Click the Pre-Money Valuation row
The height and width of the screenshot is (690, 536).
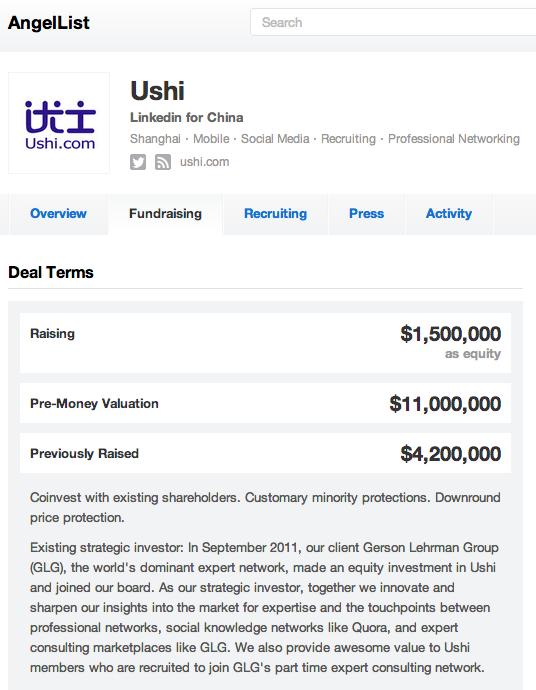pyautogui.click(x=265, y=404)
